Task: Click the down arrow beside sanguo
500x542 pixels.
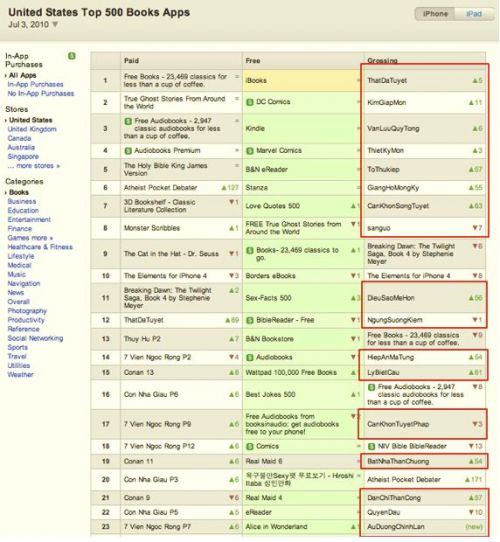Action: tap(476, 228)
